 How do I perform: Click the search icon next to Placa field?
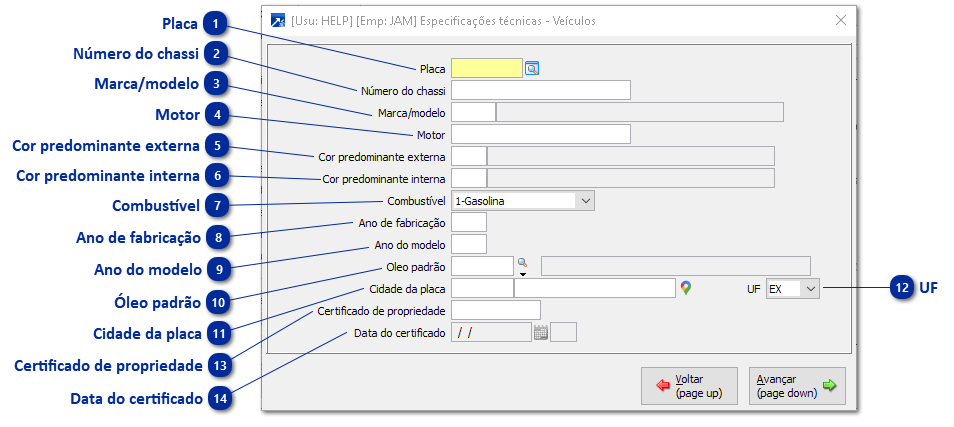tap(532, 69)
